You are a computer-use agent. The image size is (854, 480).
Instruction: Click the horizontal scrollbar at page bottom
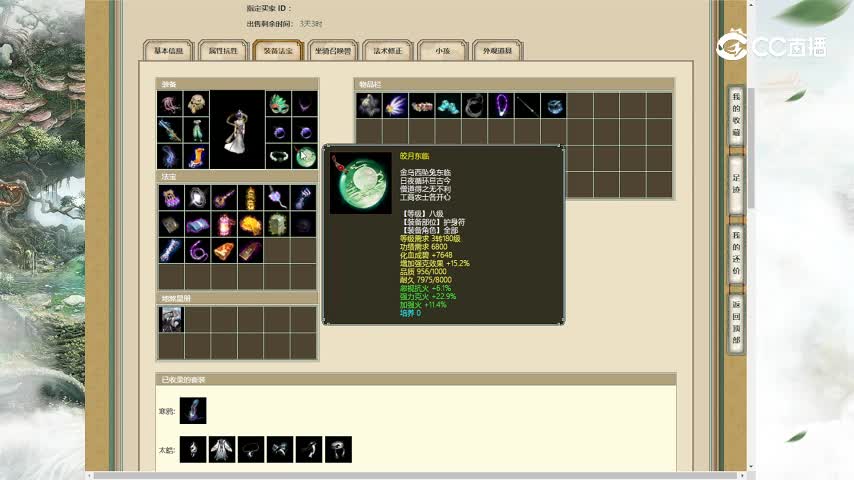pyautogui.click(x=417, y=476)
